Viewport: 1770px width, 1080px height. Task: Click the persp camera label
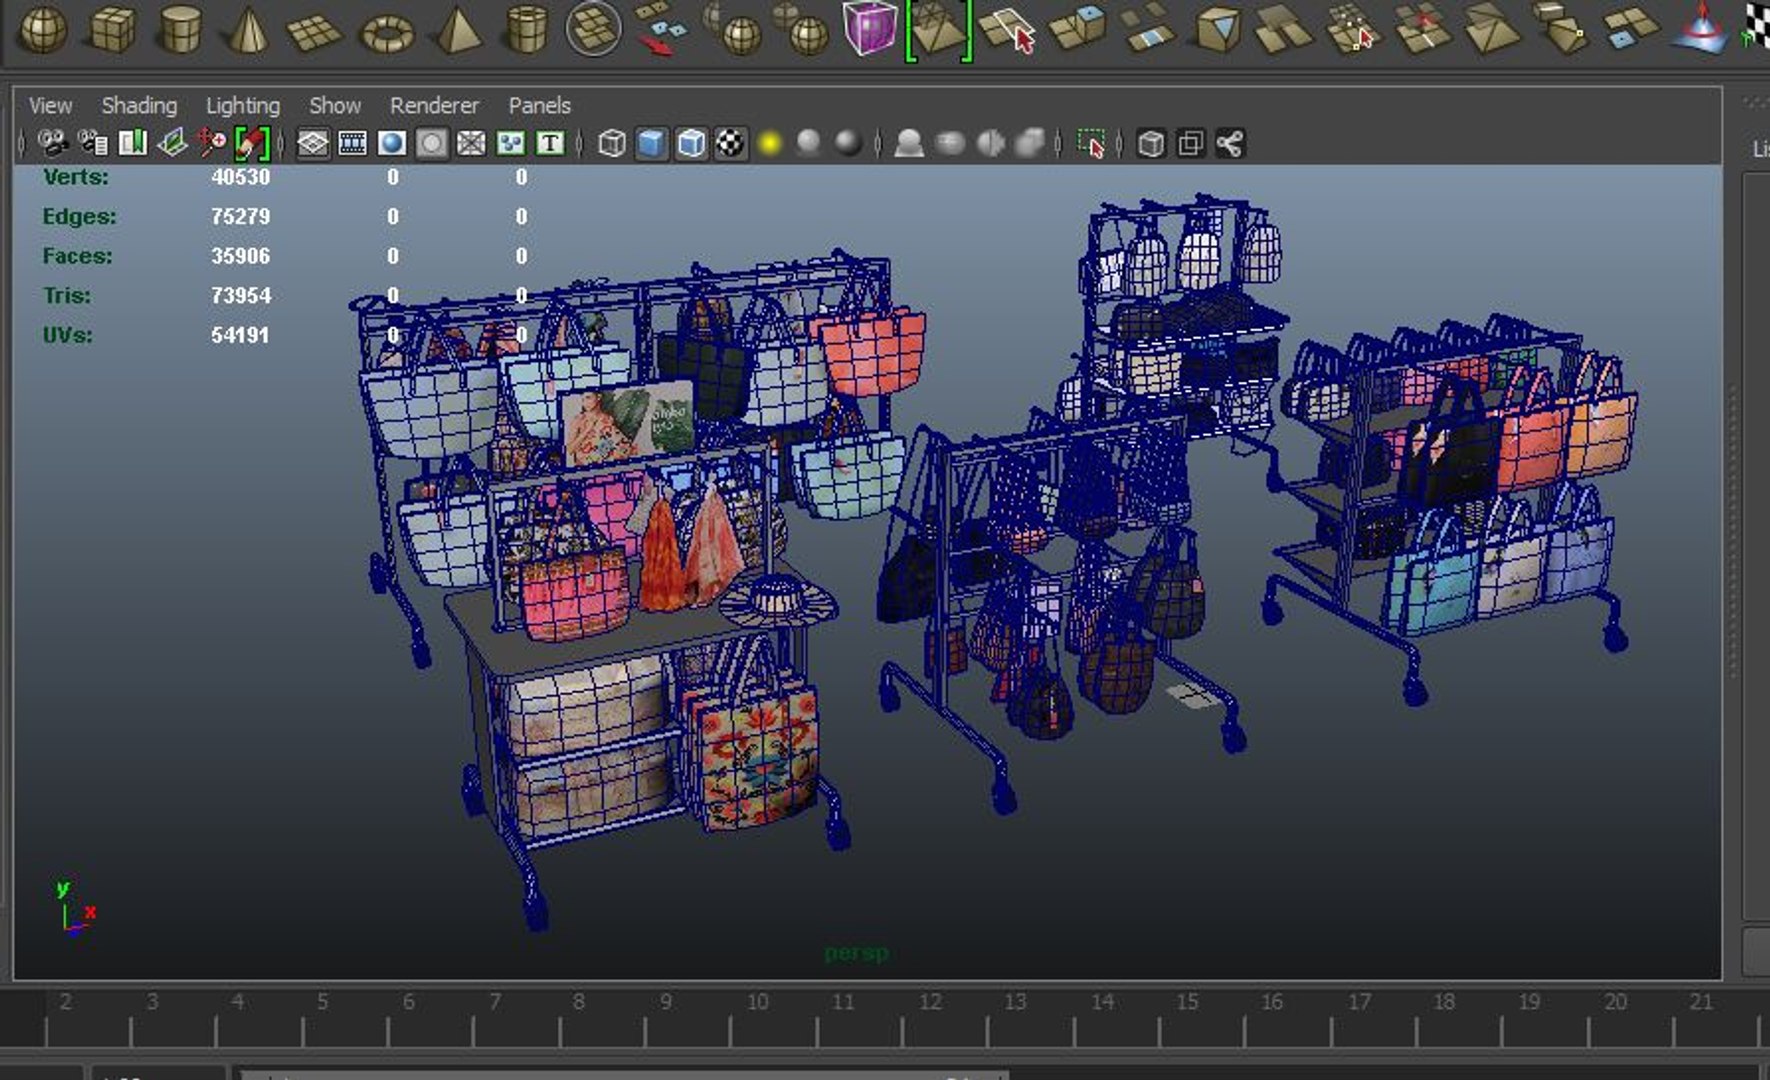pyautogui.click(x=856, y=954)
